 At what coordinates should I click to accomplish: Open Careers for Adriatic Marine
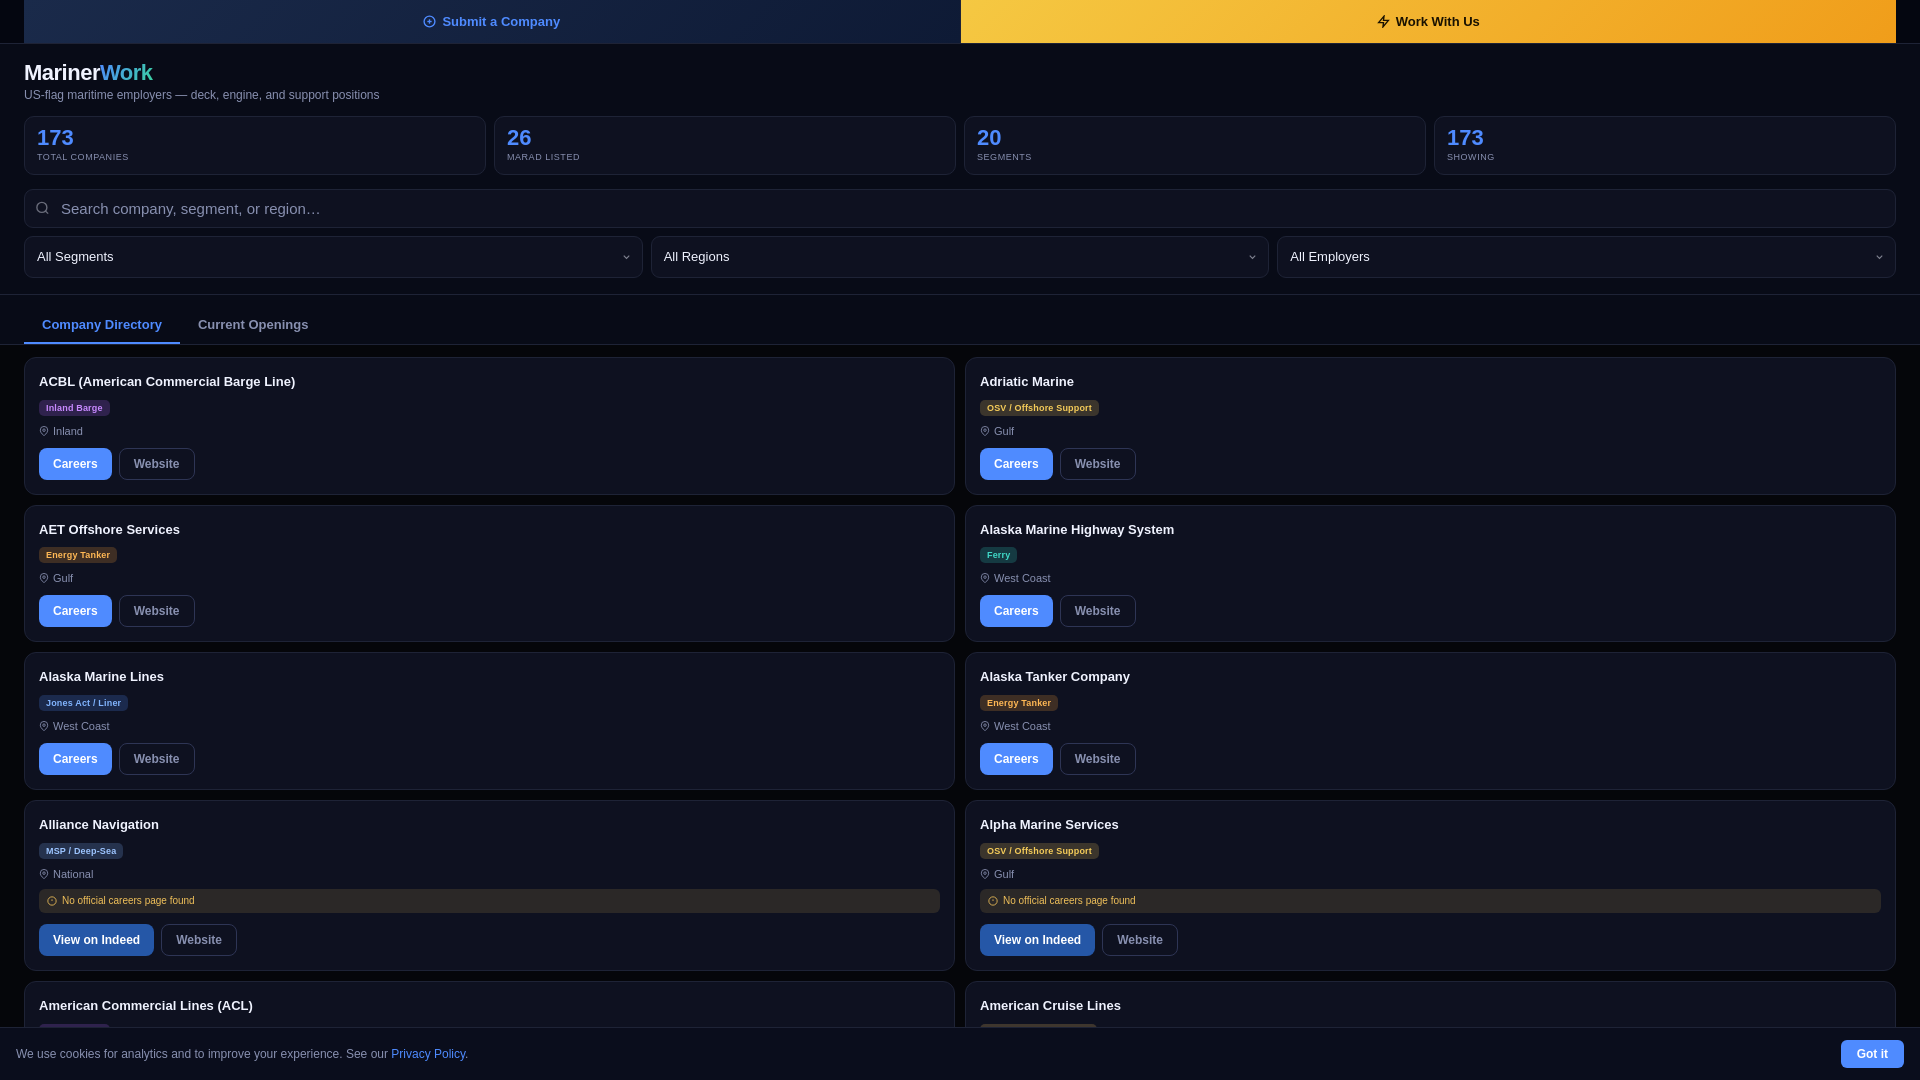(x=1016, y=464)
